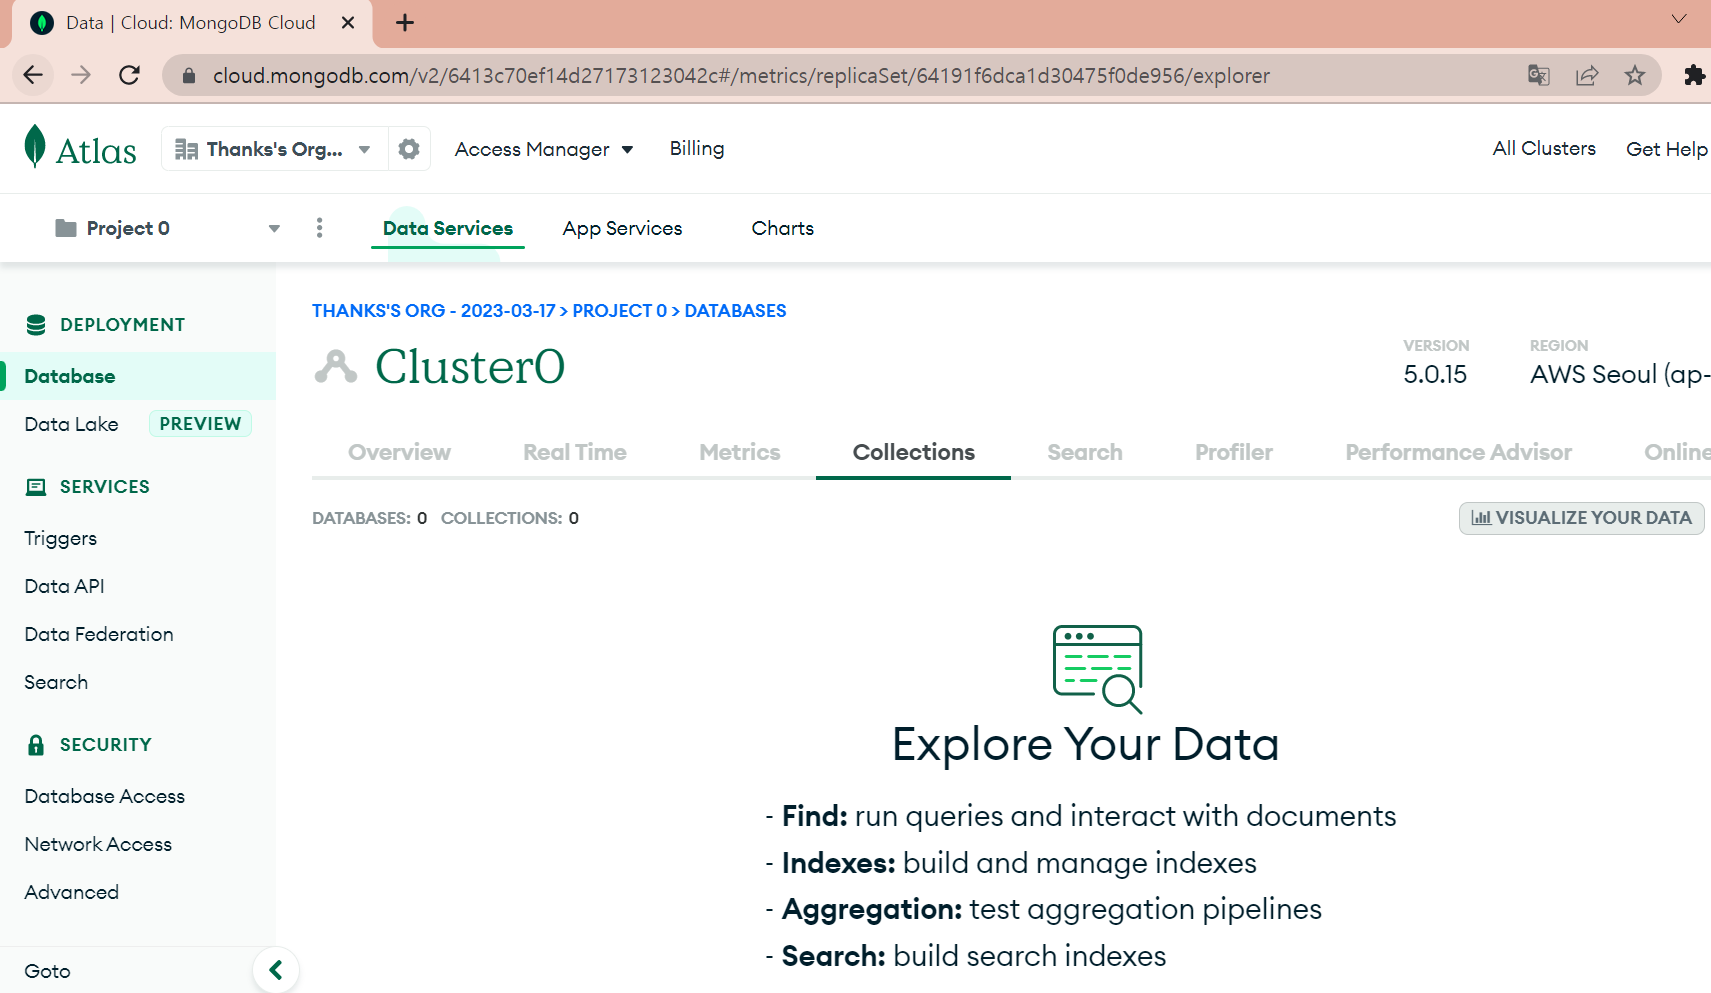
Task: Click Goto at the sidebar bottom
Action: pyautogui.click(x=47, y=971)
